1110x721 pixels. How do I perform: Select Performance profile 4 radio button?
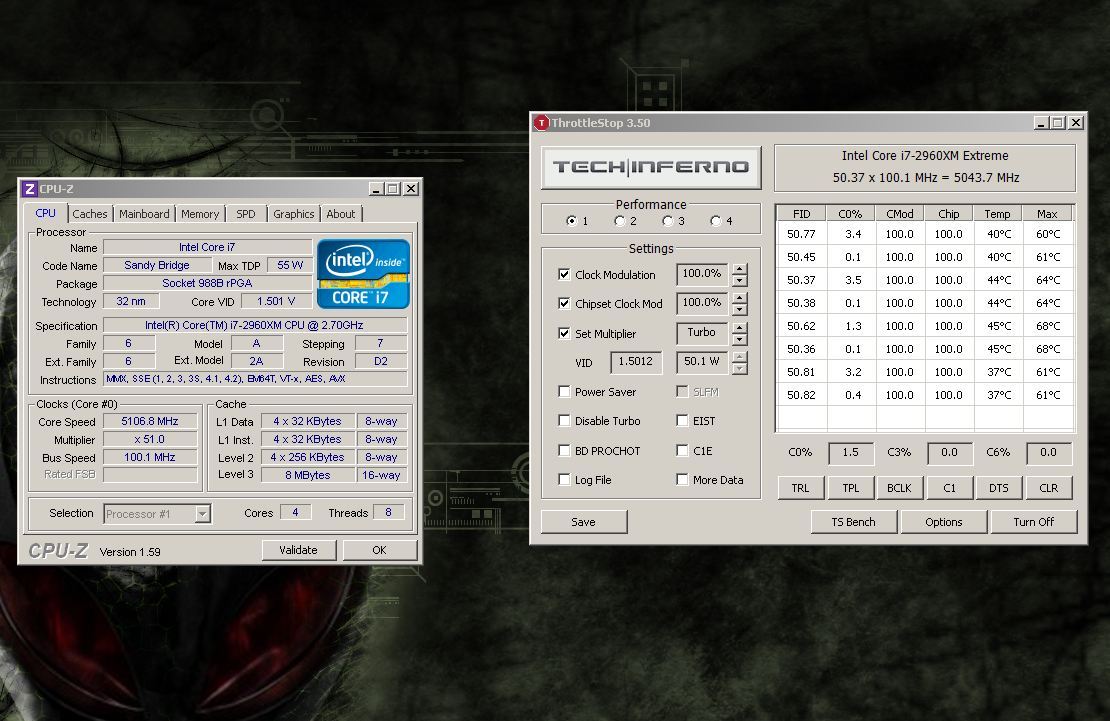[716, 221]
